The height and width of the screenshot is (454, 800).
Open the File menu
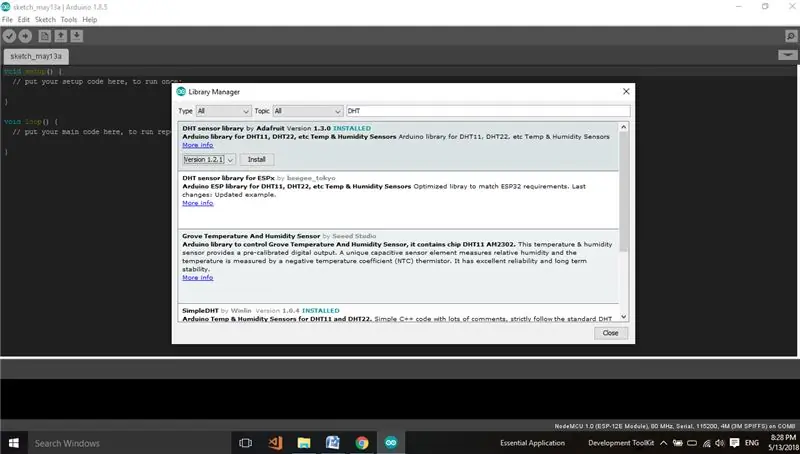[x=7, y=19]
